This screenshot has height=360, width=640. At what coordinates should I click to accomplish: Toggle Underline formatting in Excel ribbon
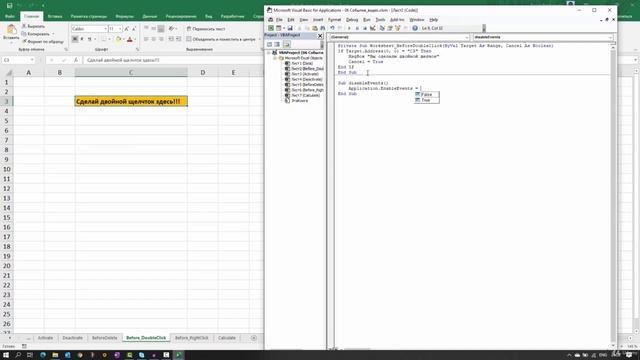click(90, 39)
